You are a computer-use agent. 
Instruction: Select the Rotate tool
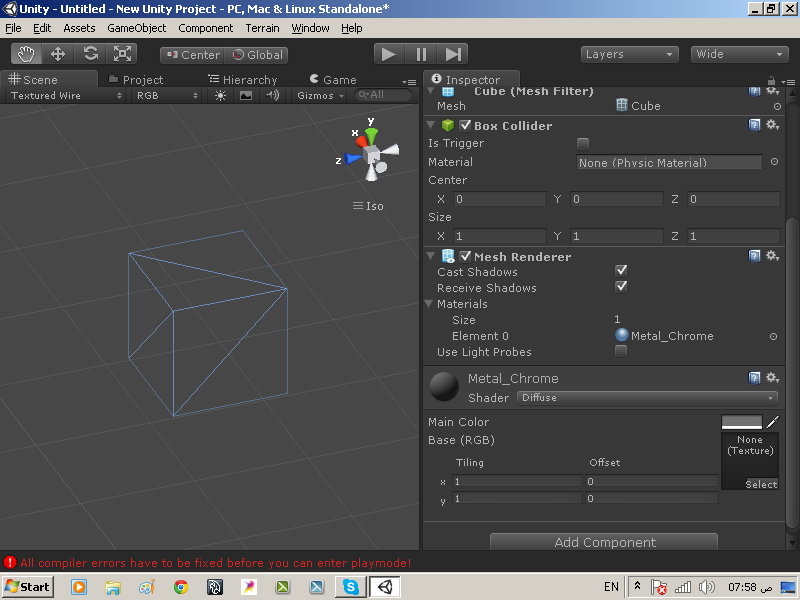point(90,54)
